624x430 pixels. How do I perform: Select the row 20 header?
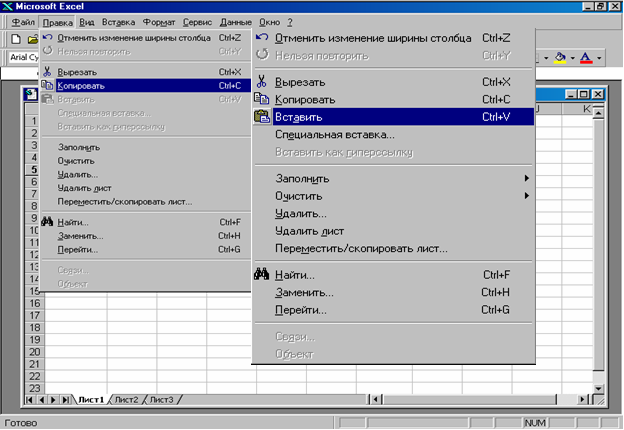point(34,352)
